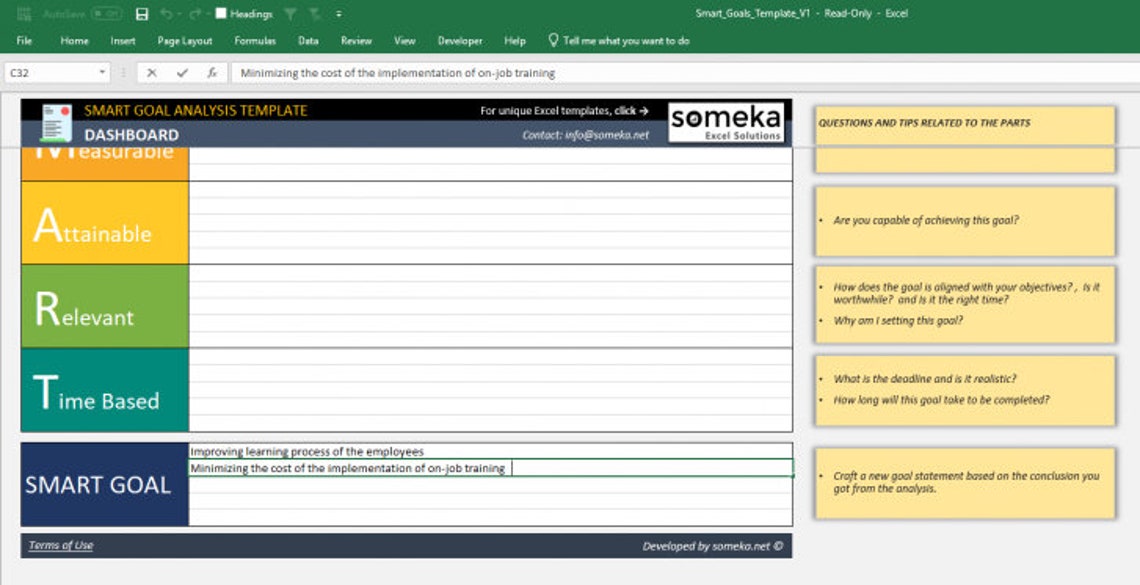
Task: Select the green Relevant color block
Action: tap(105, 306)
